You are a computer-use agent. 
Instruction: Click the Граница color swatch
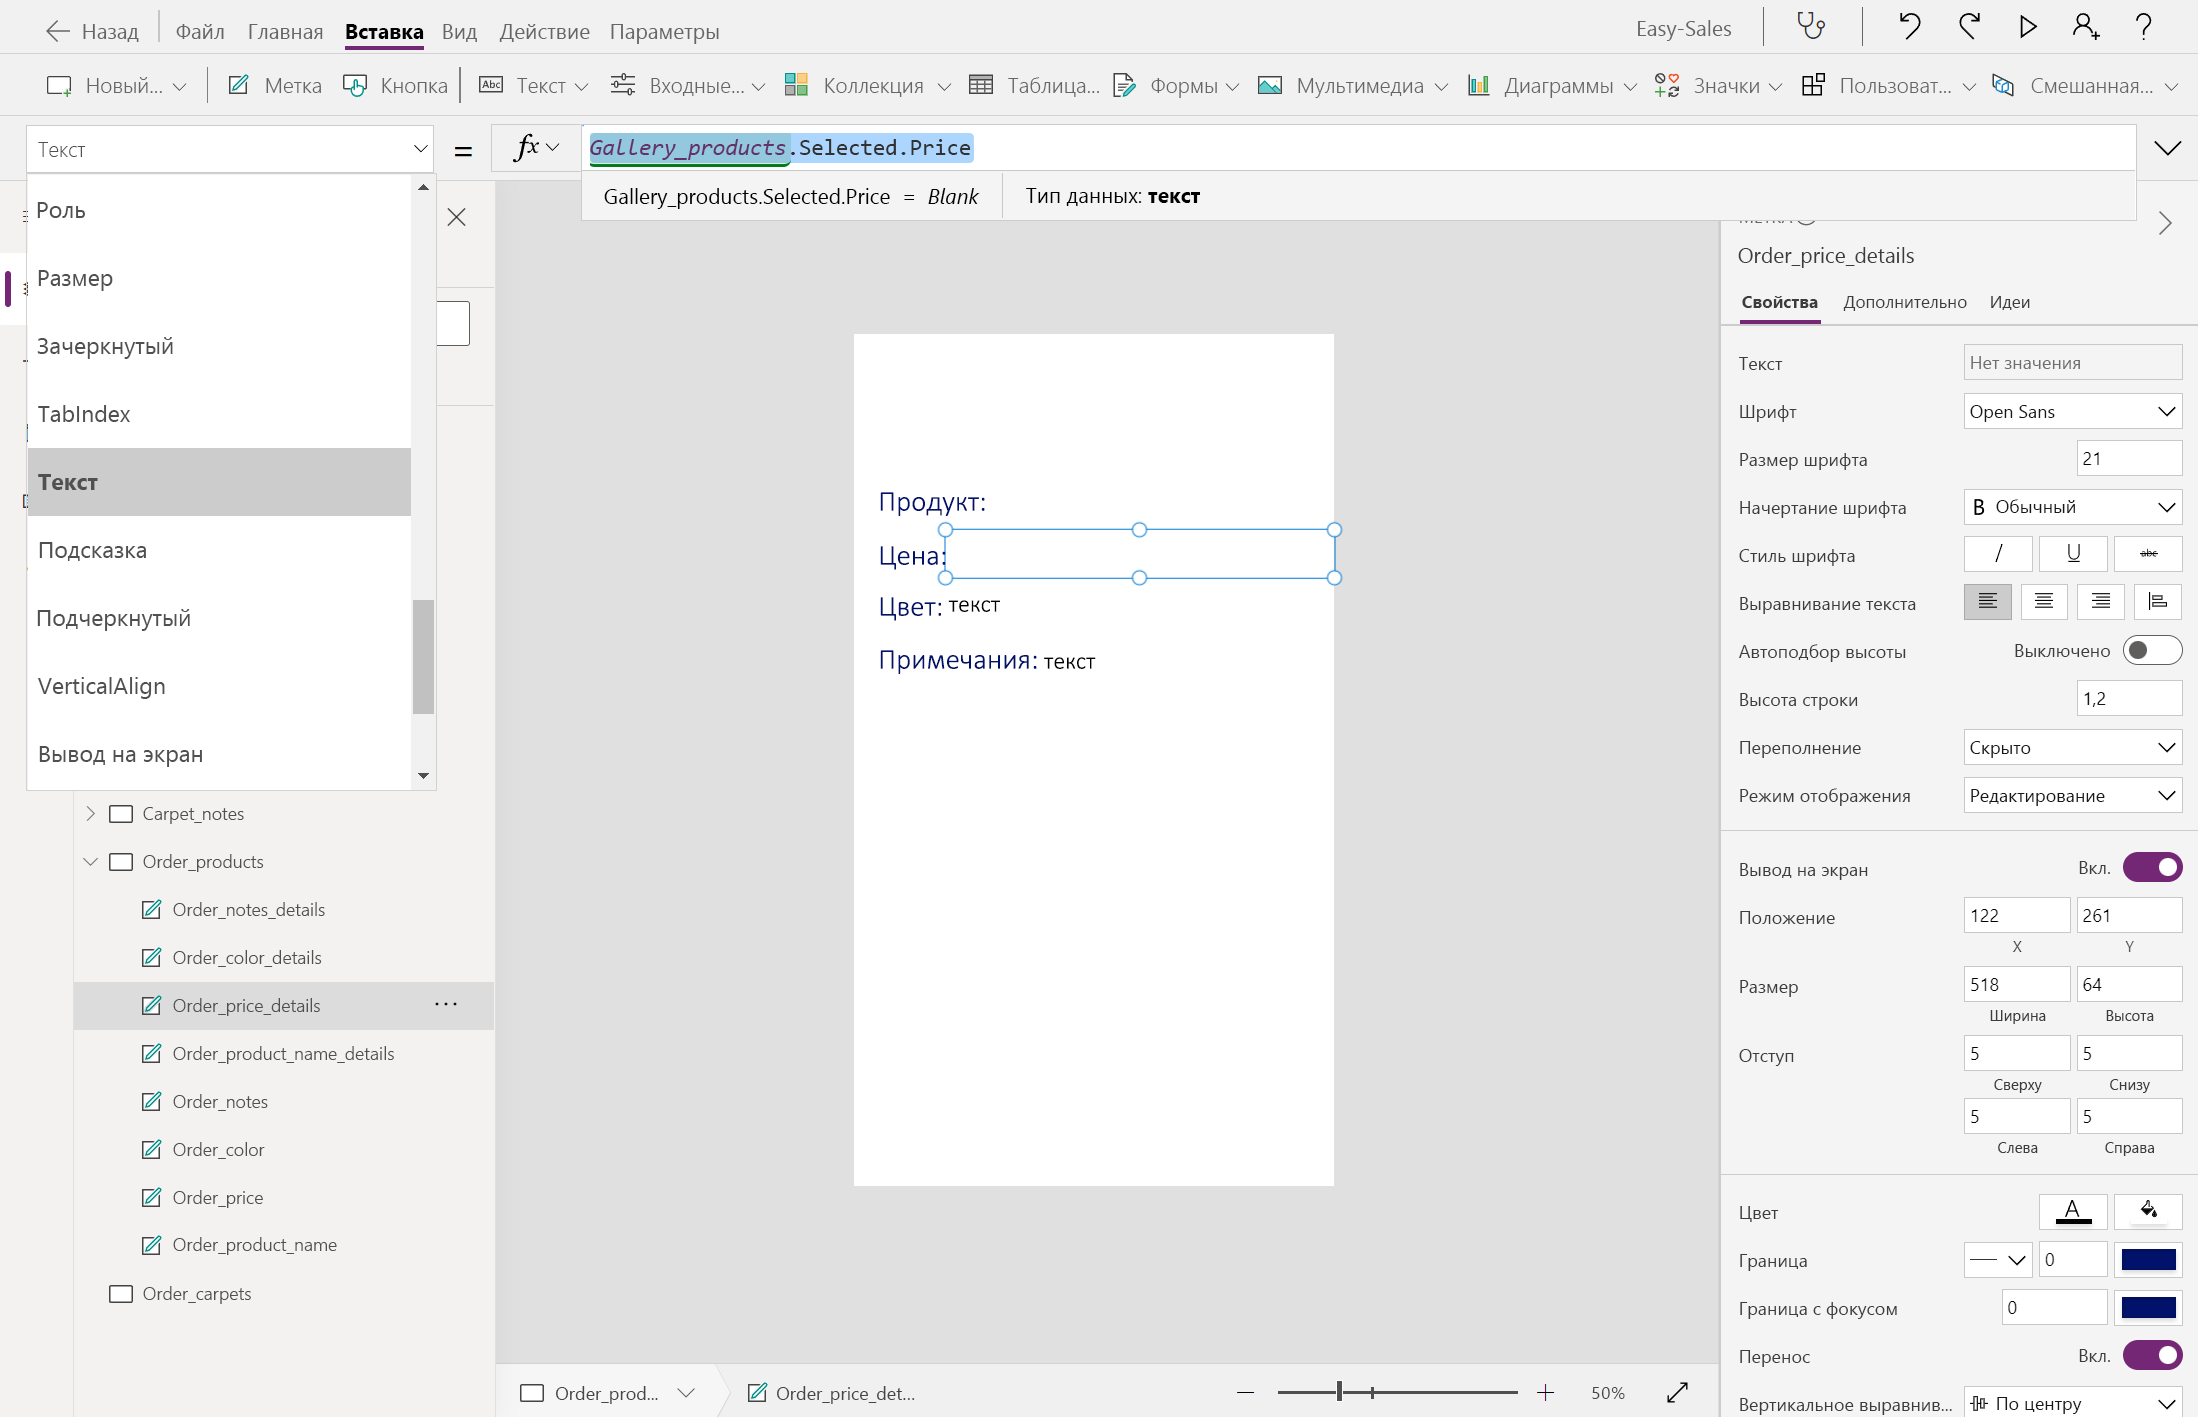[x=2148, y=1260]
